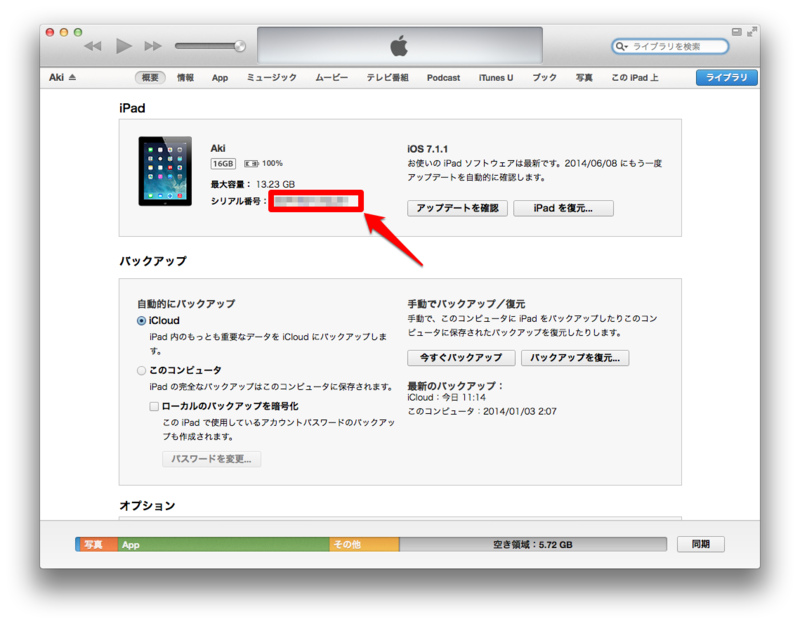800x624 pixels.
Task: Click the 同期 sync button
Action: [x=701, y=544]
